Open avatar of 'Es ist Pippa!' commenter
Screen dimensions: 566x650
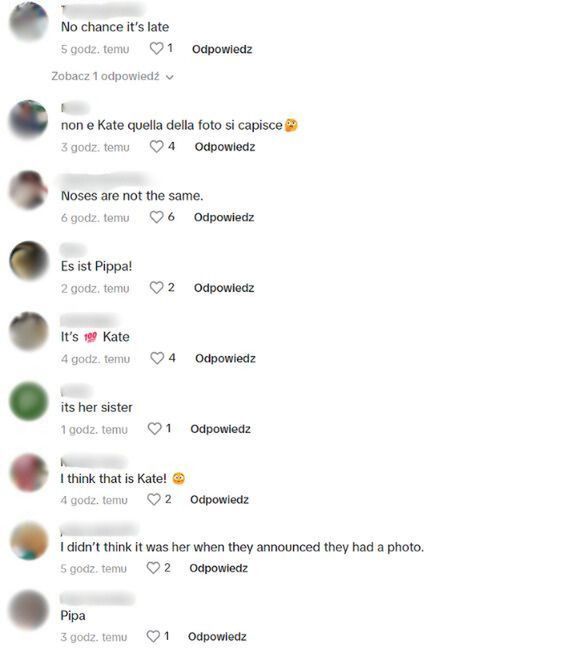(x=29, y=260)
